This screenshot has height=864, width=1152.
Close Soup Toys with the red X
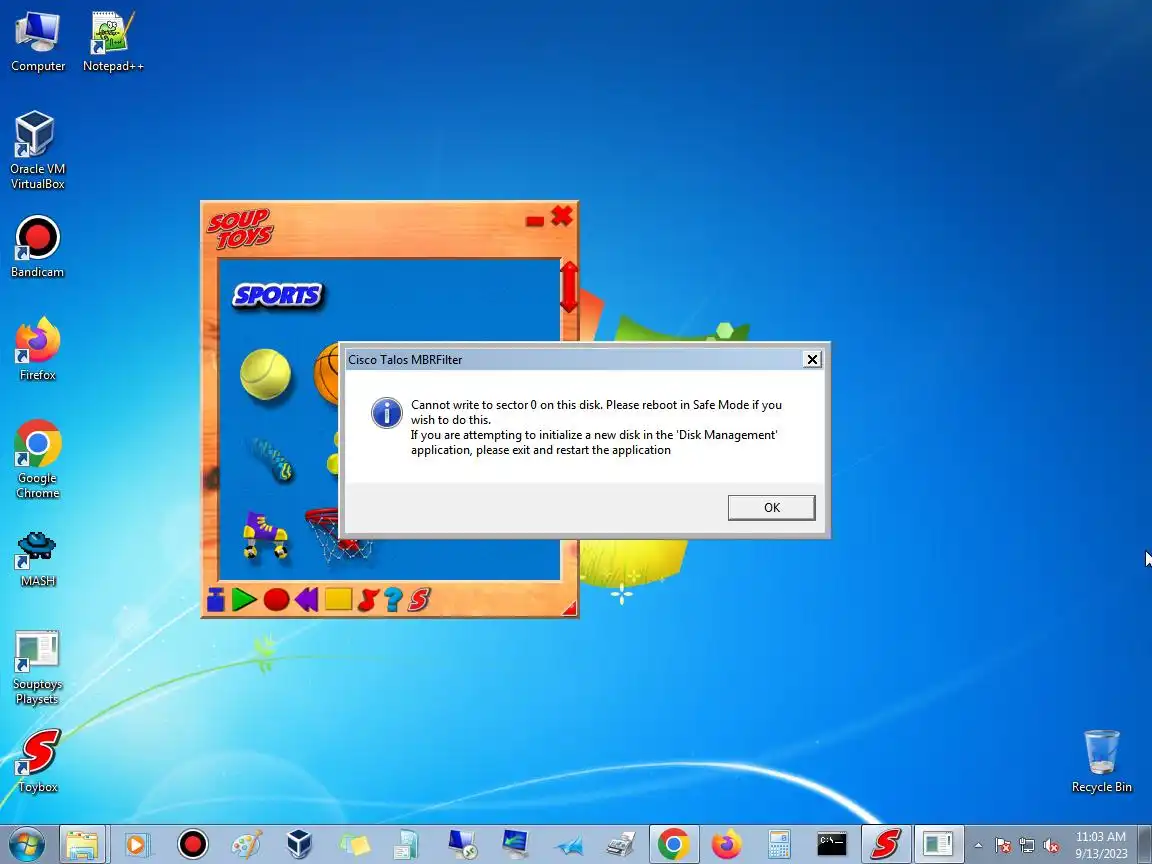(x=562, y=216)
